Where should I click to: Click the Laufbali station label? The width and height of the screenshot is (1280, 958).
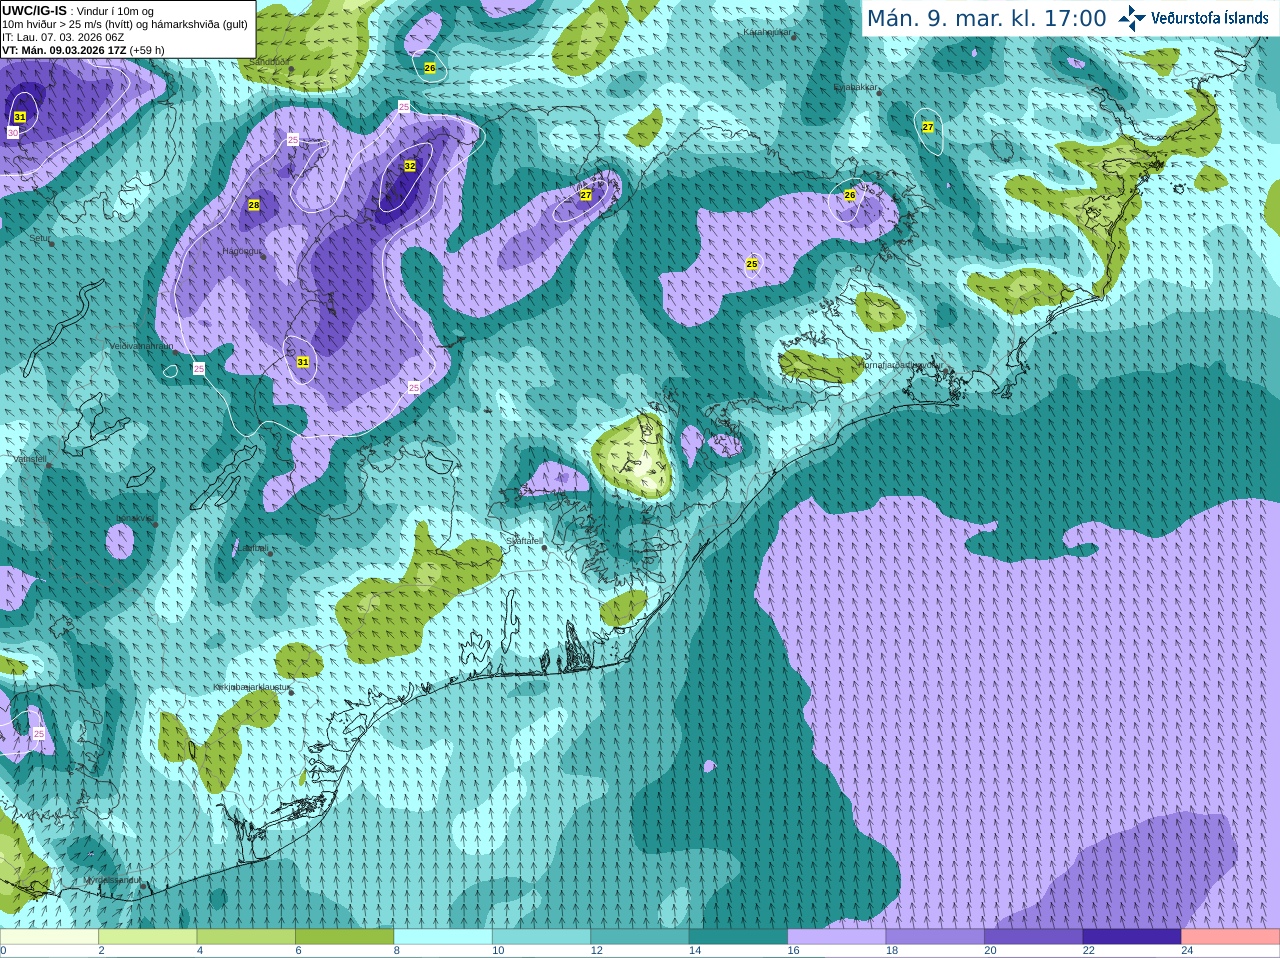(x=252, y=548)
